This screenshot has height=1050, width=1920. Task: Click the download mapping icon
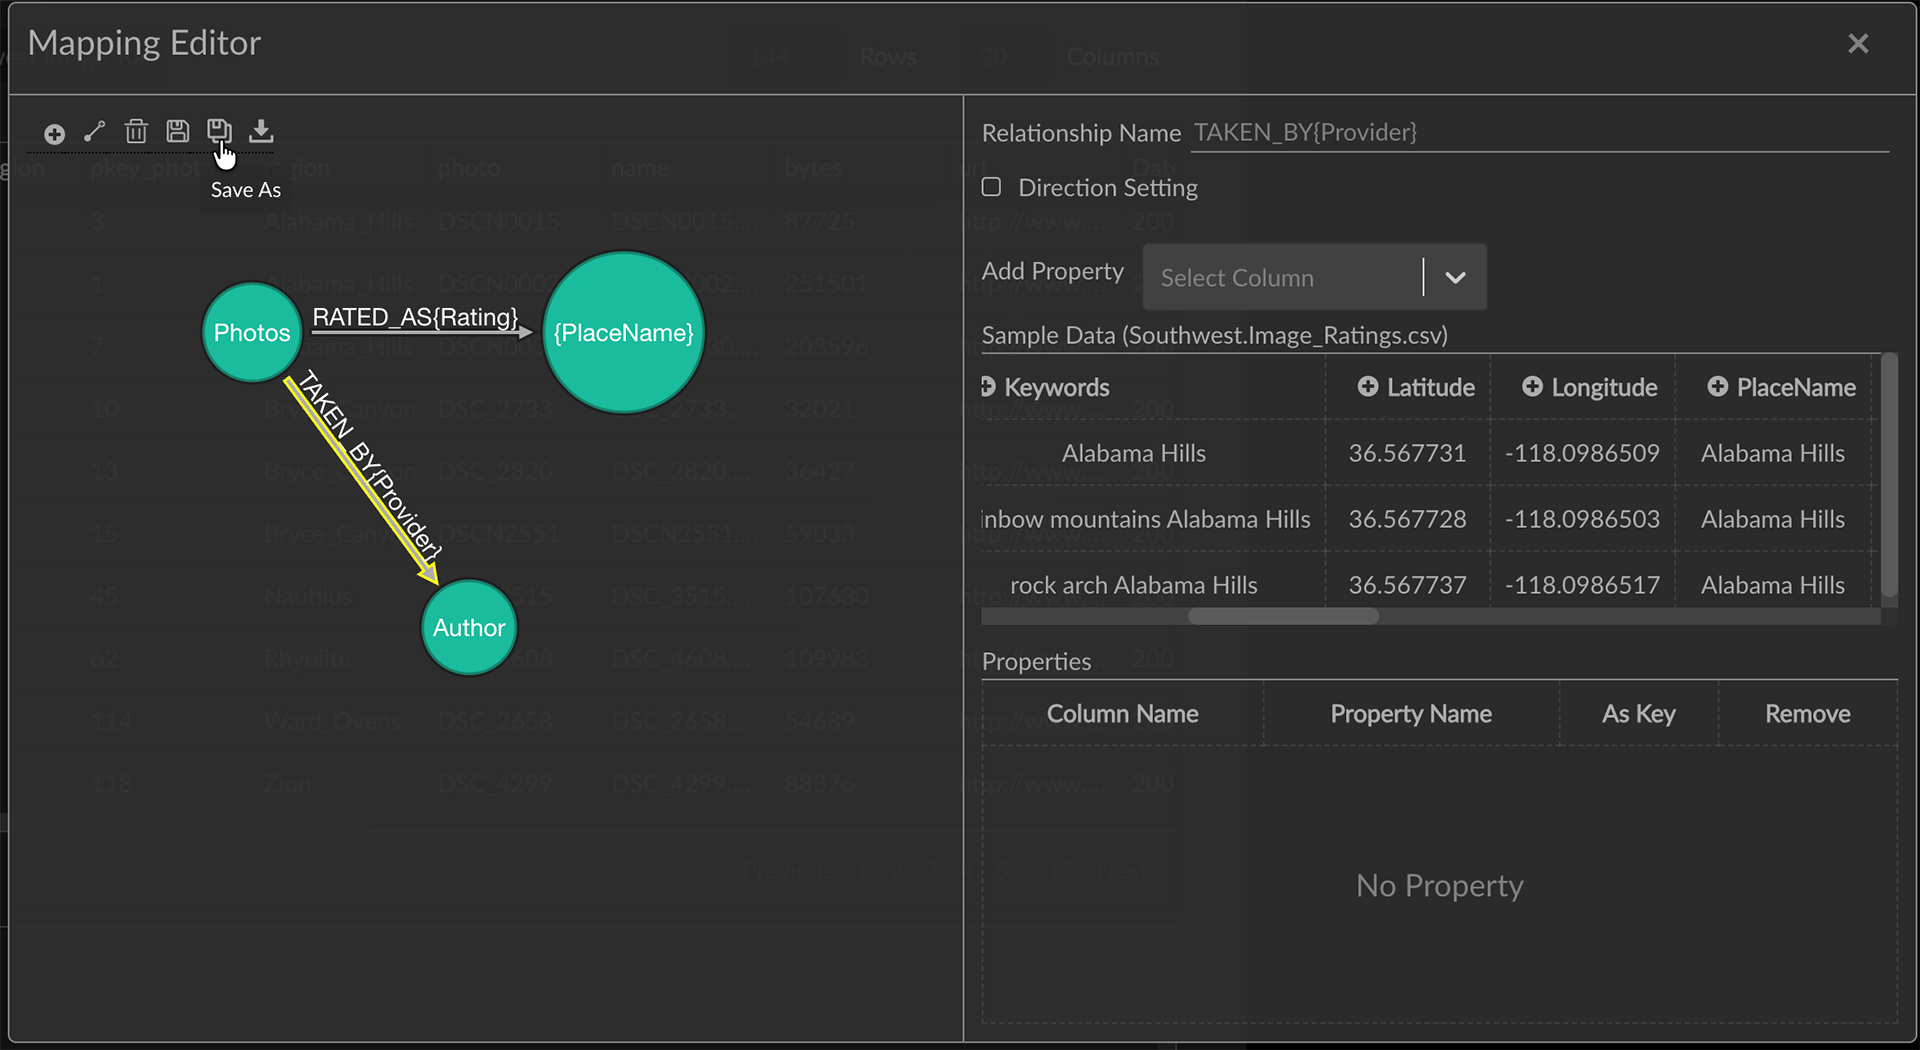[261, 131]
